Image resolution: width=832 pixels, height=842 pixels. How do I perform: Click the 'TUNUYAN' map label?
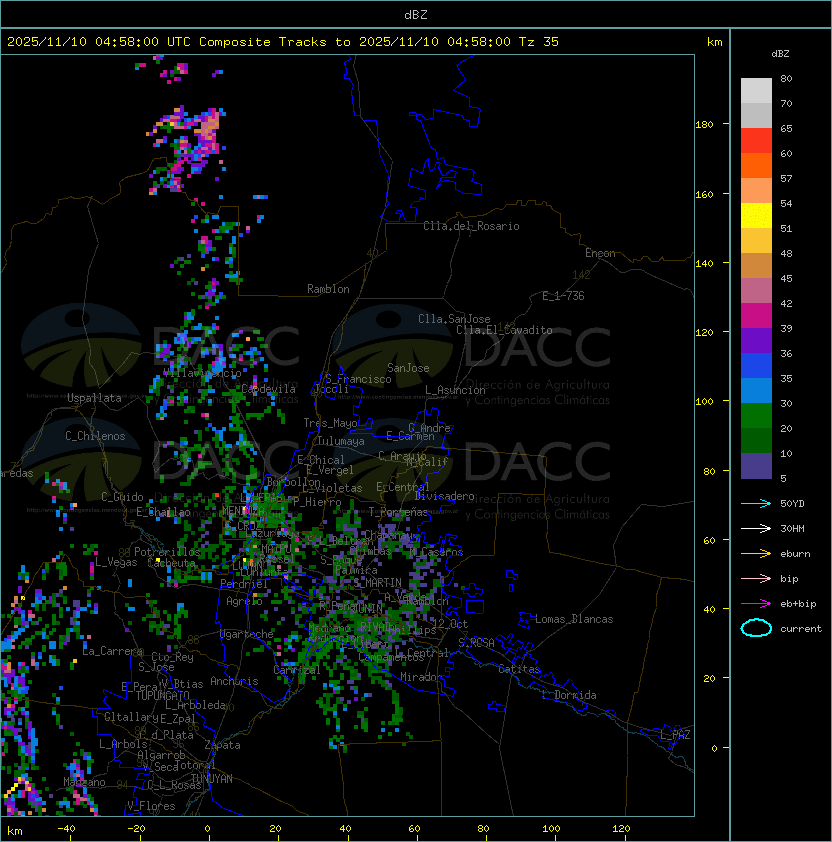[x=212, y=779]
